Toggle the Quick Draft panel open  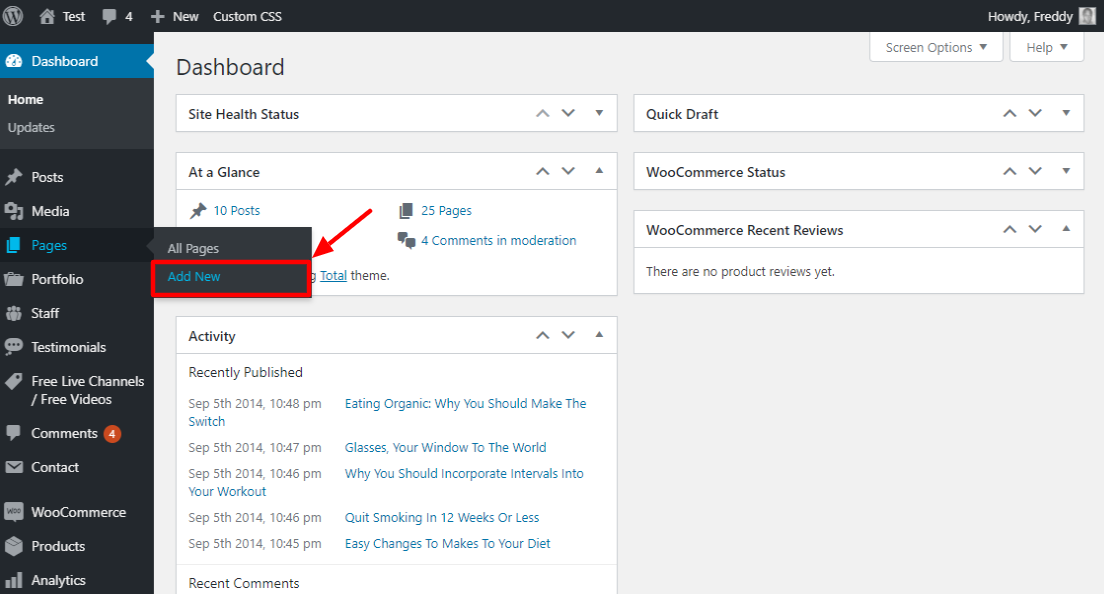coord(1066,113)
